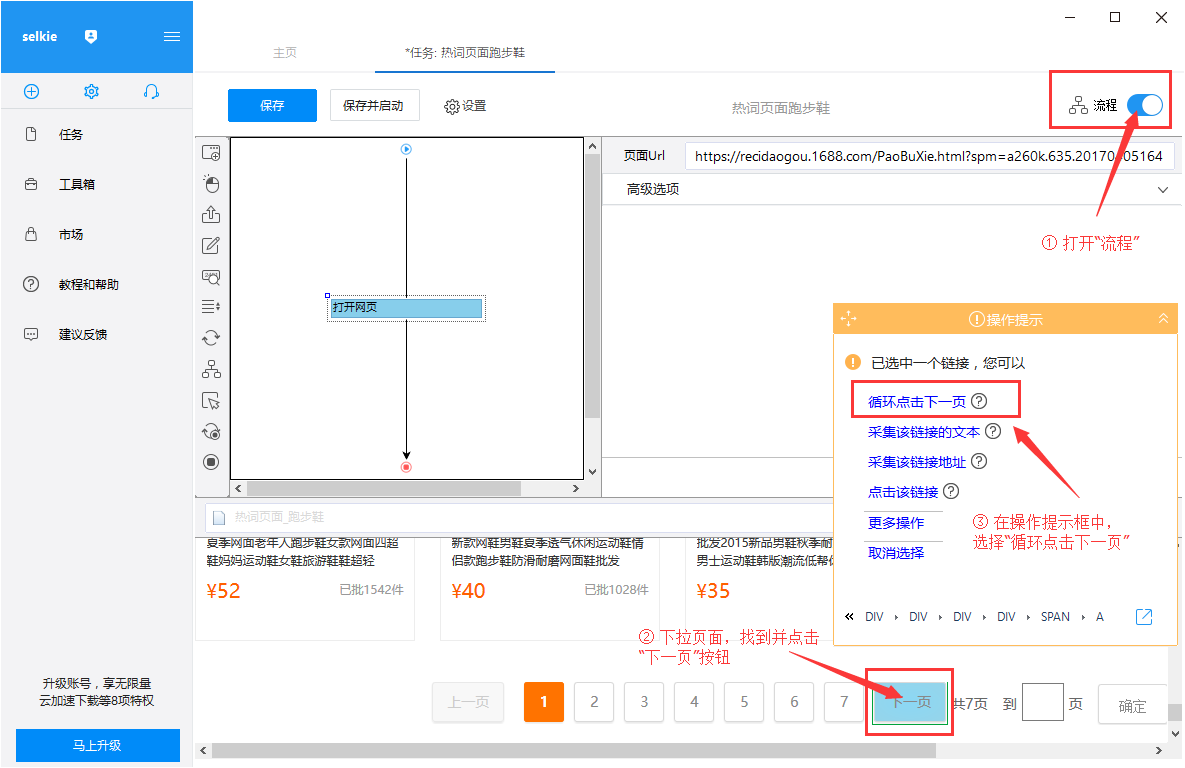Image resolution: width=1185 pixels, height=768 pixels.
Task: Click the page number jump input box
Action: 1043,702
